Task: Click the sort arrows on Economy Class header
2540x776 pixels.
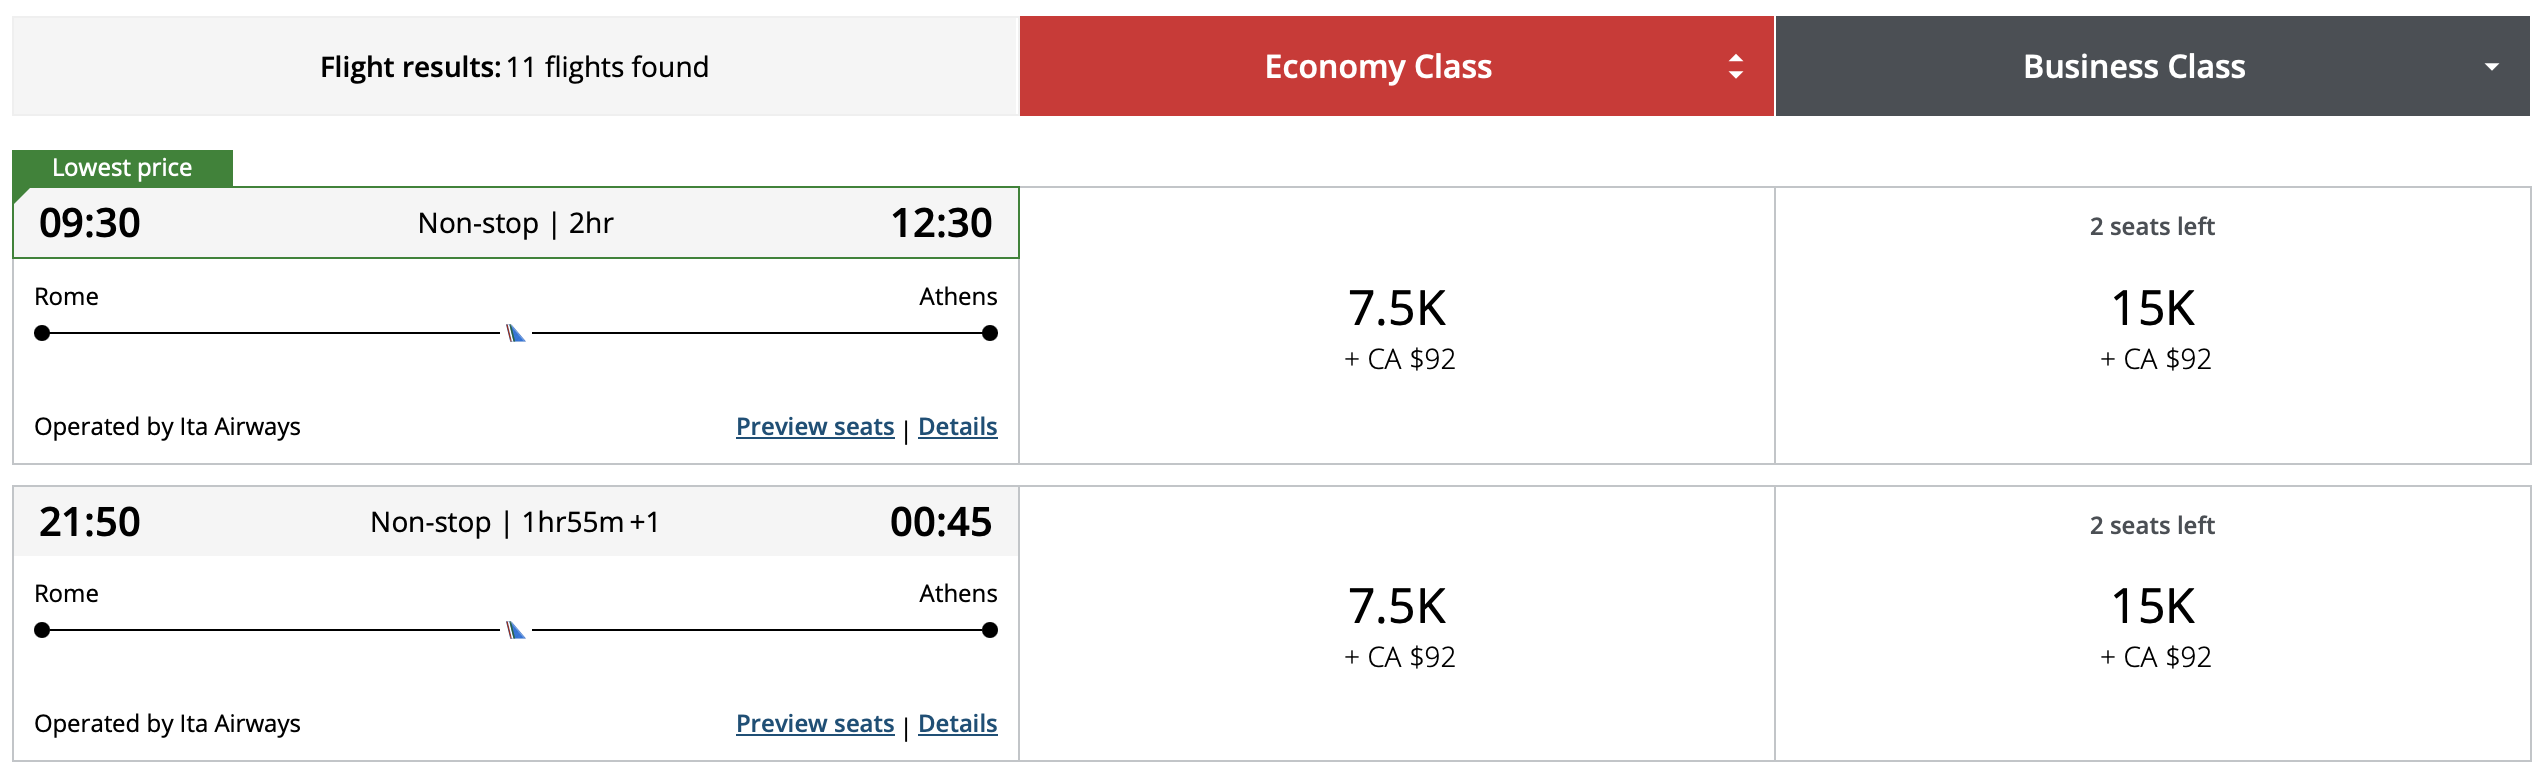Action: coord(1735,67)
